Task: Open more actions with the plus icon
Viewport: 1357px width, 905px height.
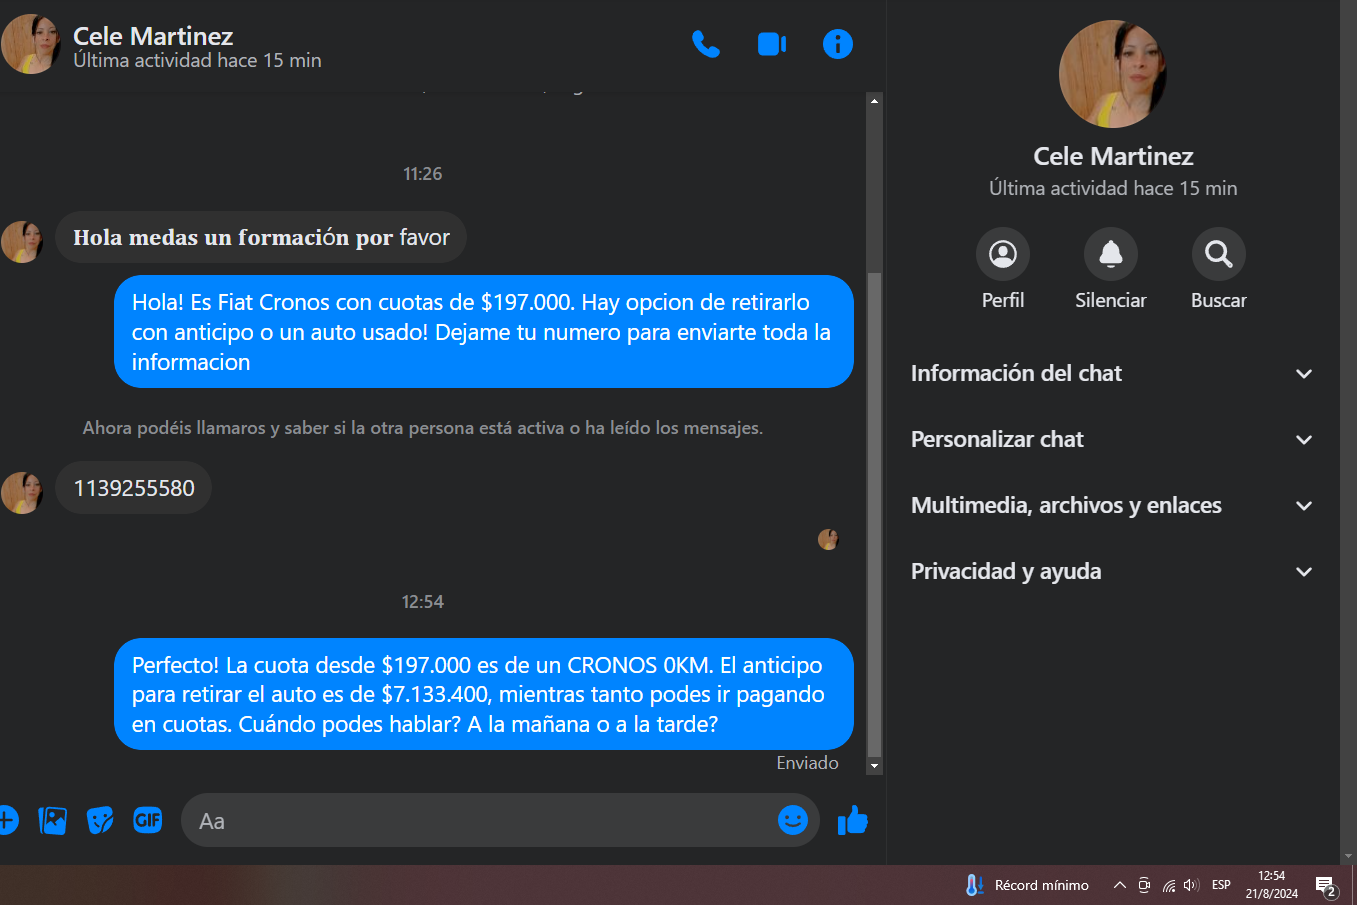Action: point(7,821)
